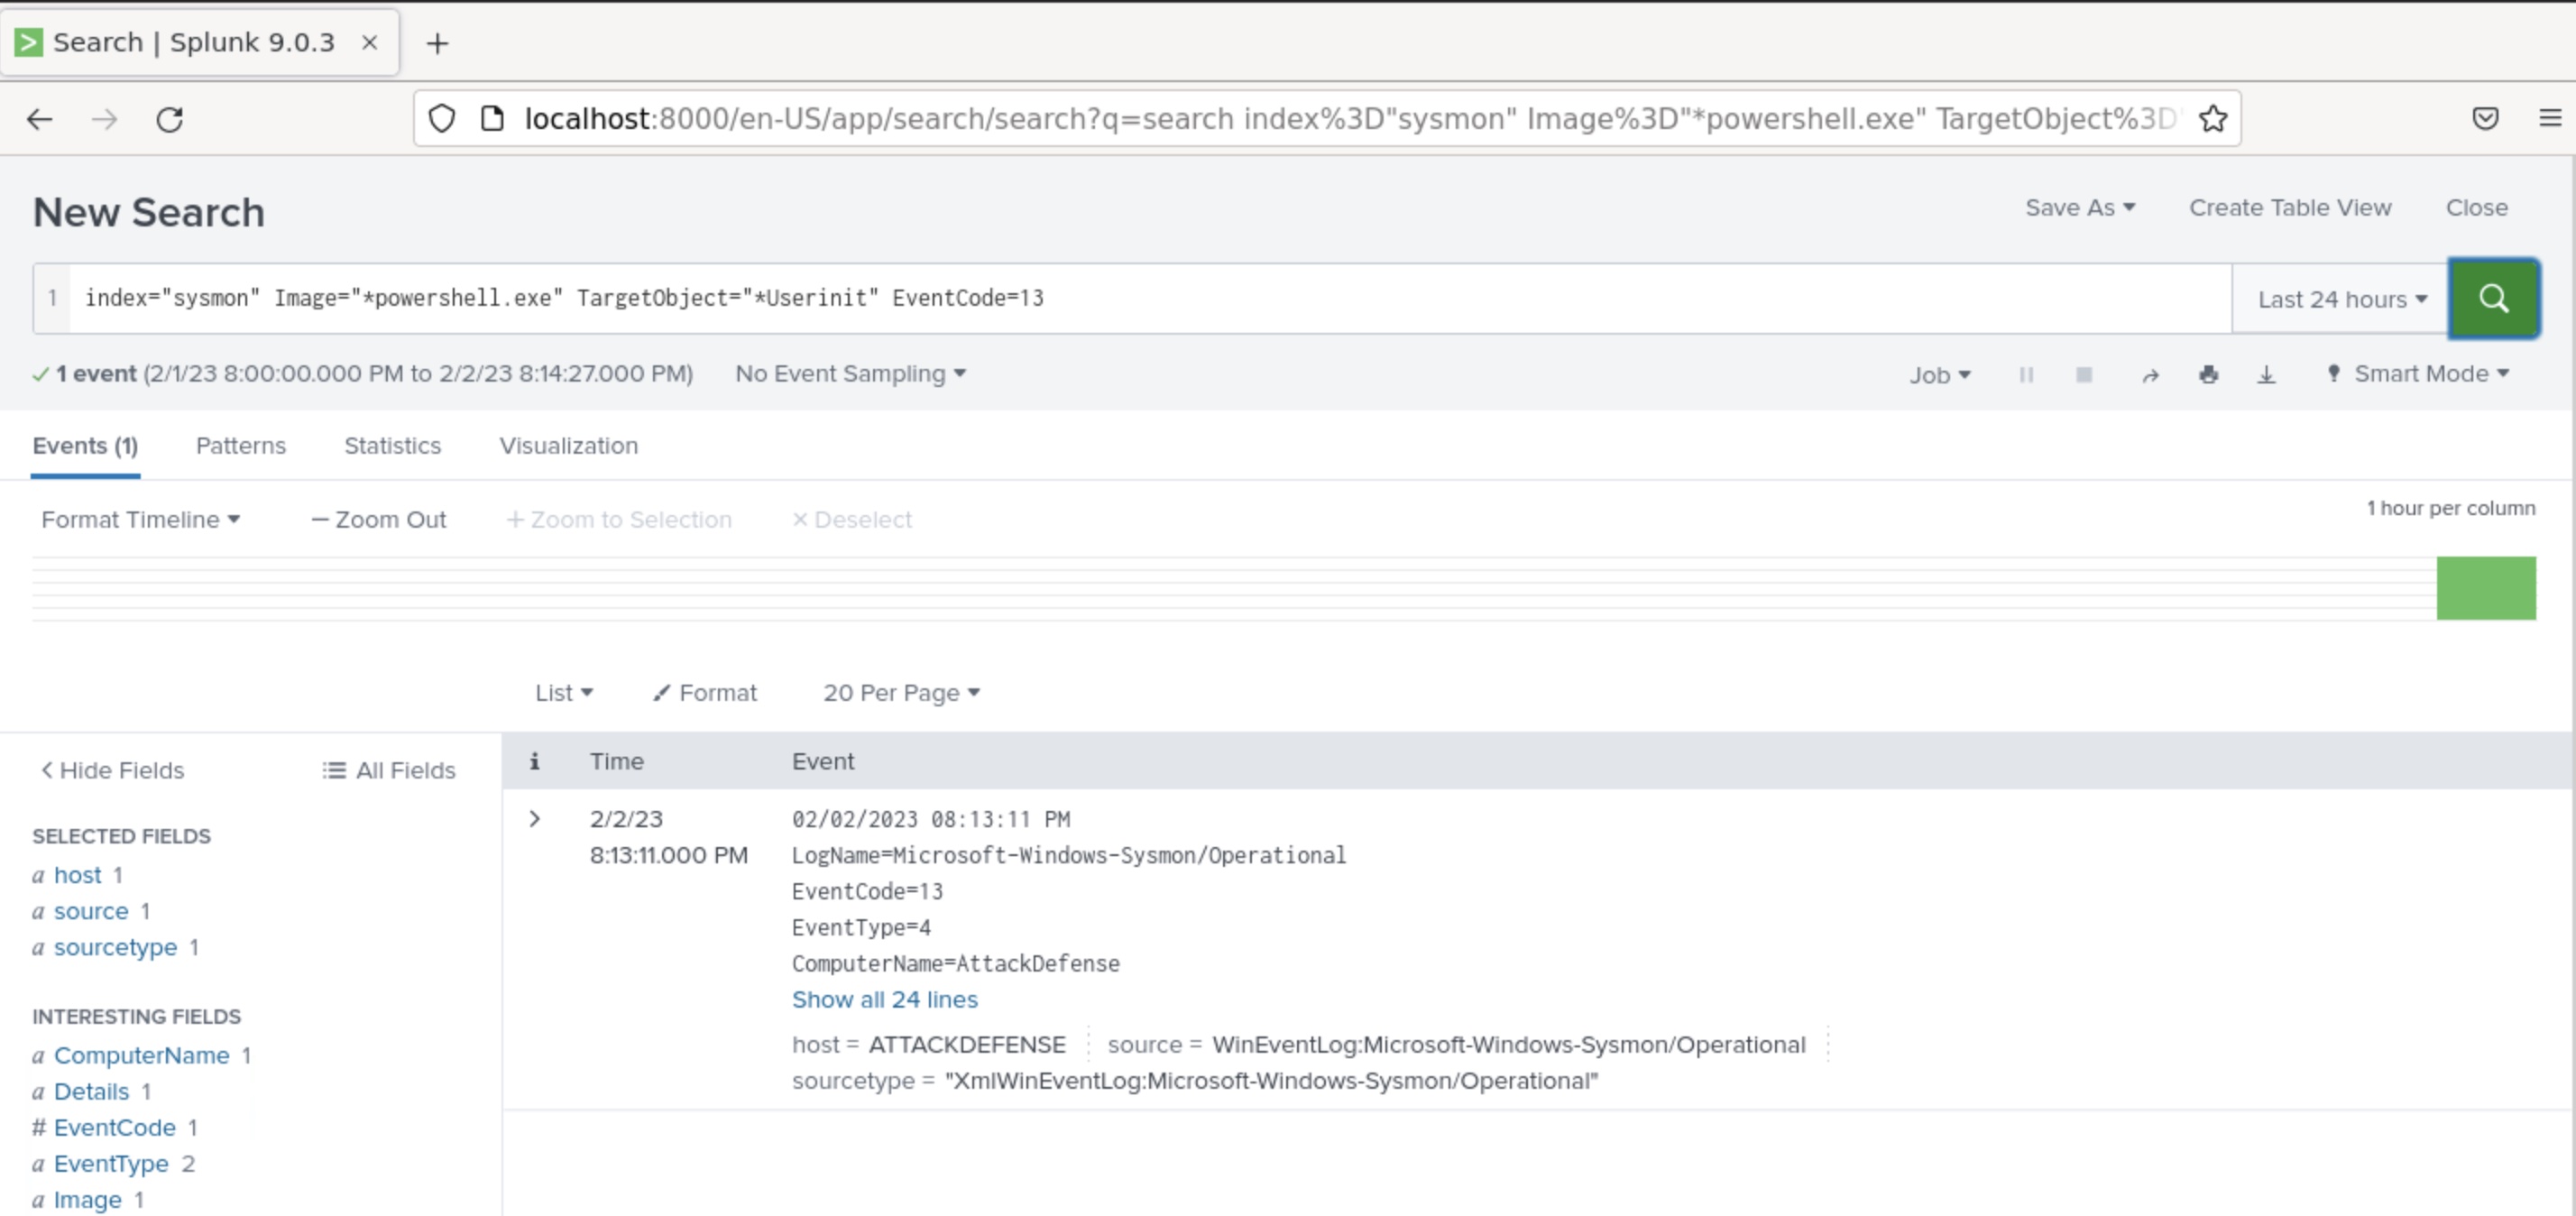Change the 20 Per Page setting
This screenshot has width=2576, height=1216.
901,693
